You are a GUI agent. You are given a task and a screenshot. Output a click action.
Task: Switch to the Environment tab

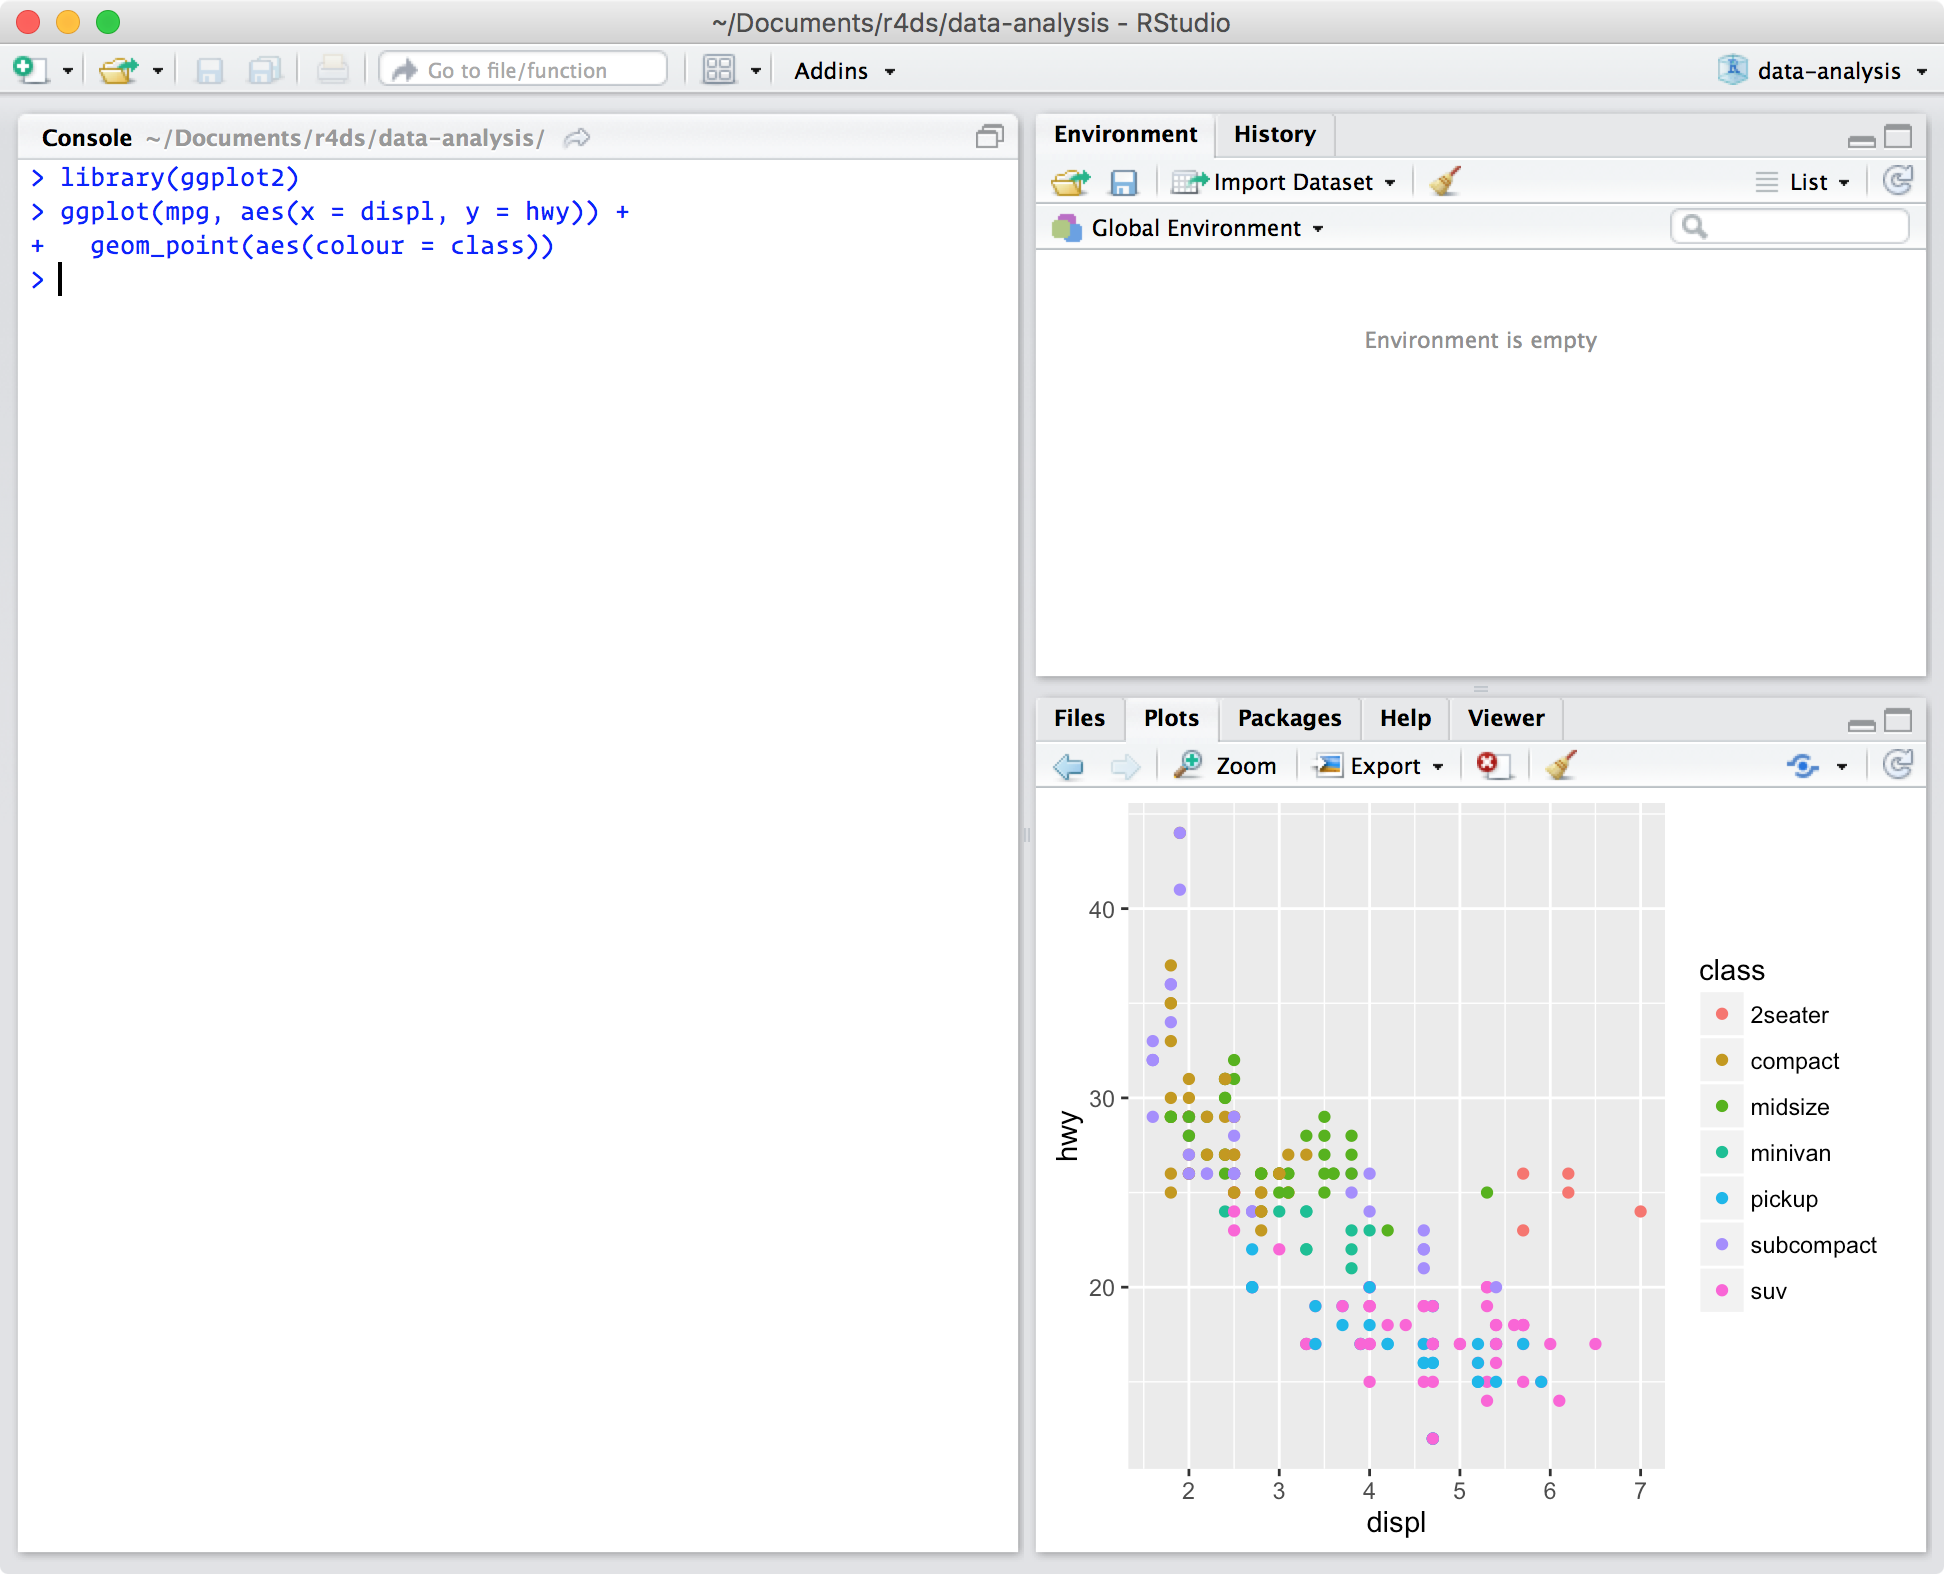(x=1125, y=134)
